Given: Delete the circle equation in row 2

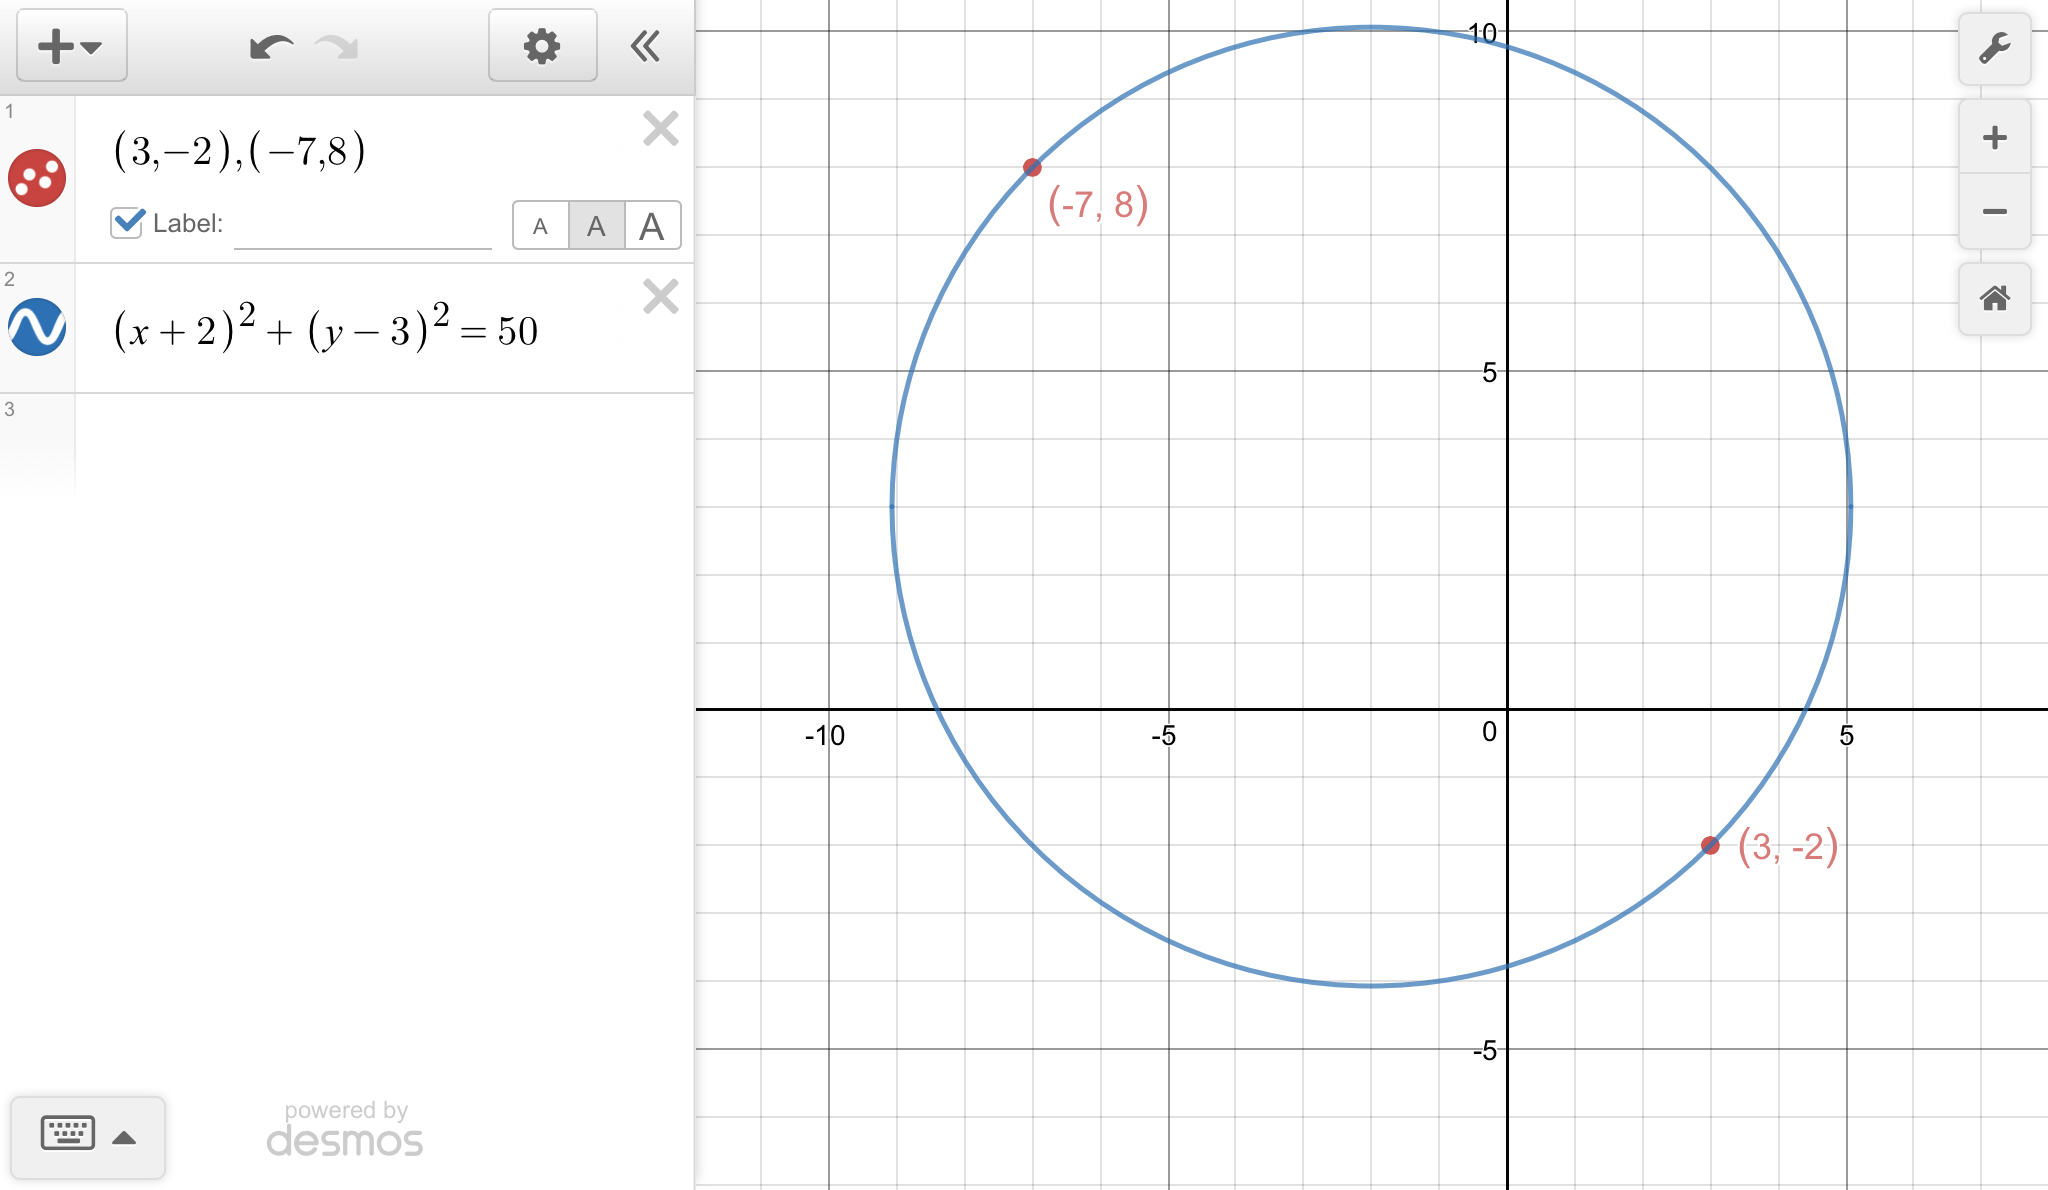Looking at the screenshot, I should coord(660,297).
